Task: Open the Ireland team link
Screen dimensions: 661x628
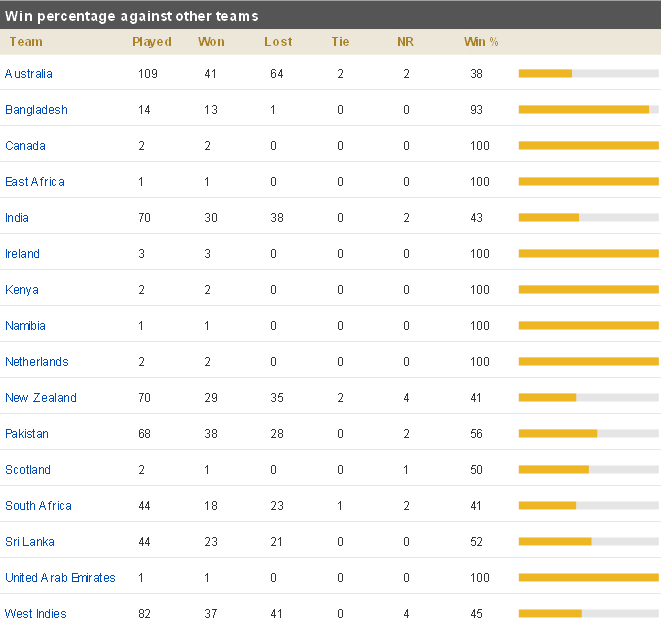Action: pos(22,254)
